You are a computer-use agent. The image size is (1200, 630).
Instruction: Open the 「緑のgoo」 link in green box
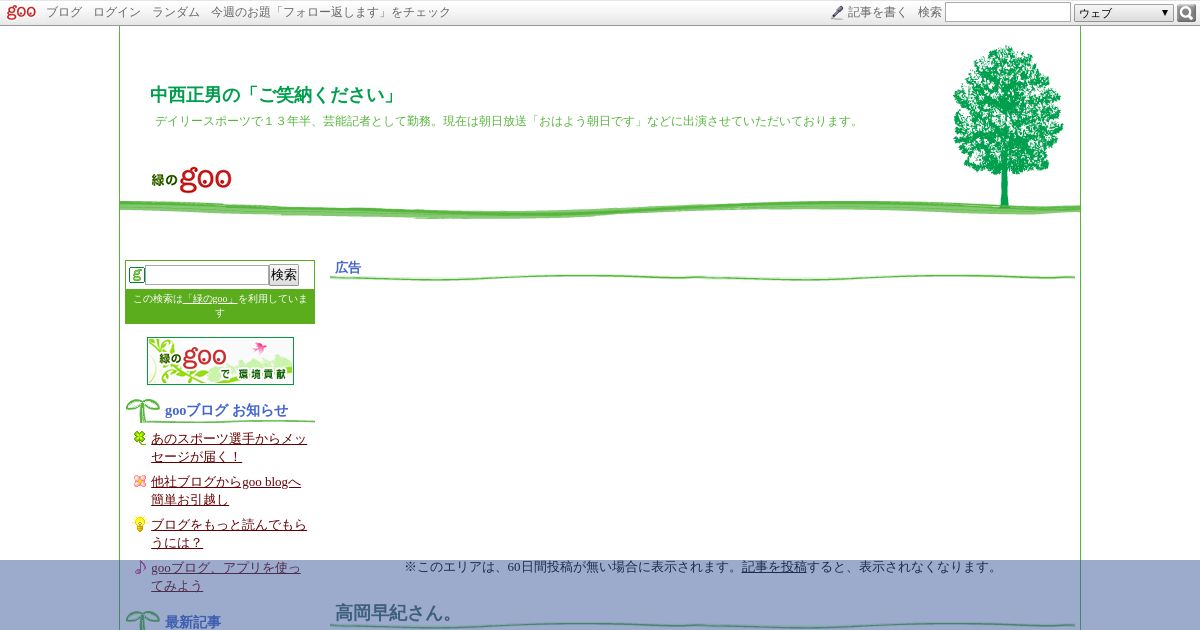(210, 299)
